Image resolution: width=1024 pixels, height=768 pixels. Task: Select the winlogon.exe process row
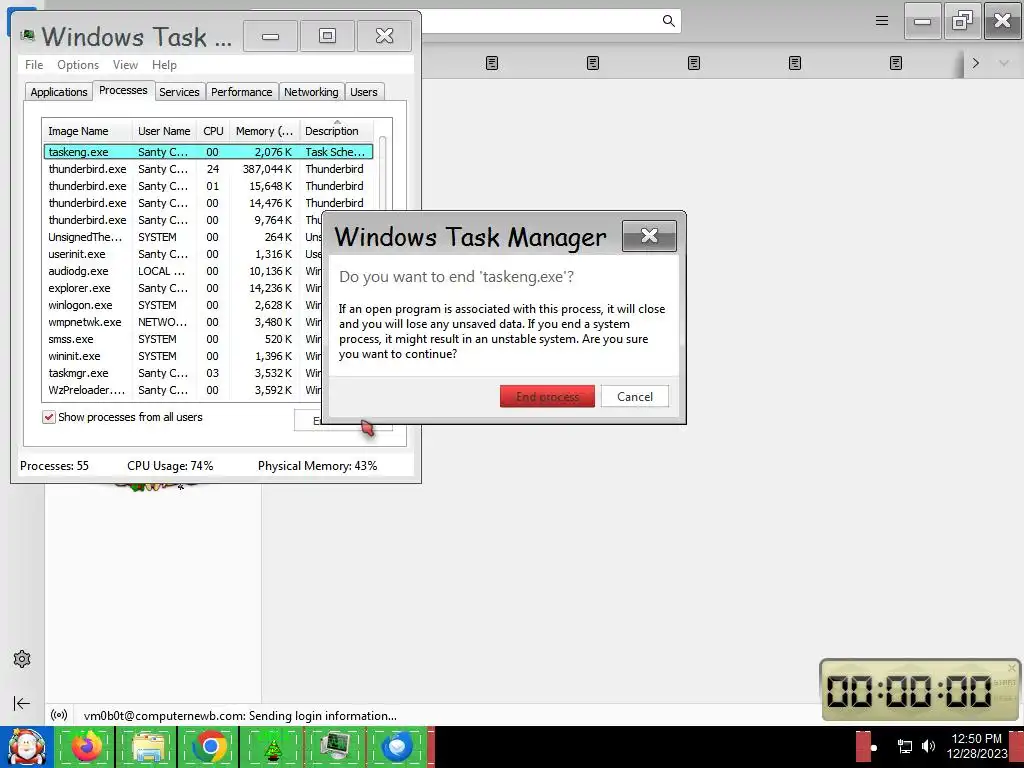pos(183,304)
